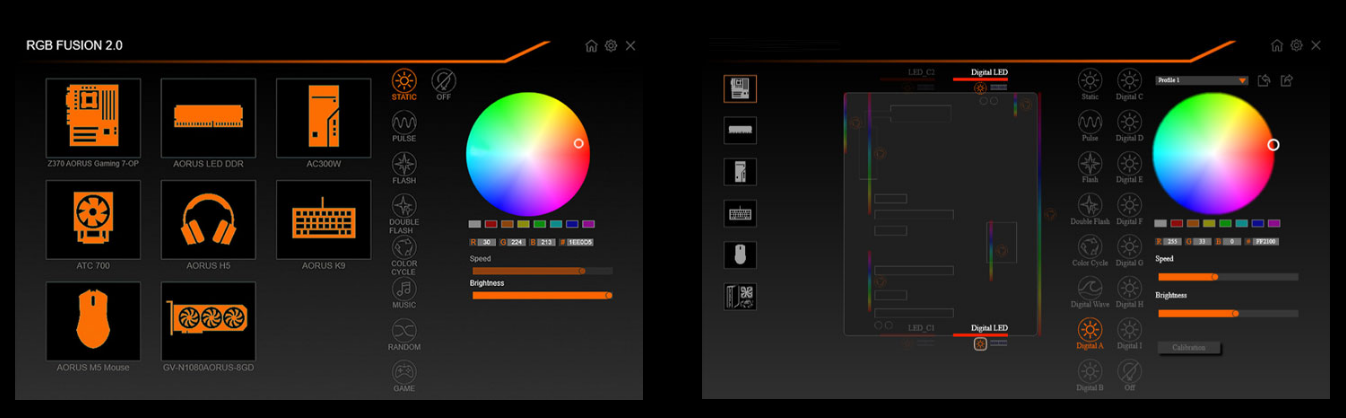Click motherboard icon in right window sidebar

[x=740, y=88]
